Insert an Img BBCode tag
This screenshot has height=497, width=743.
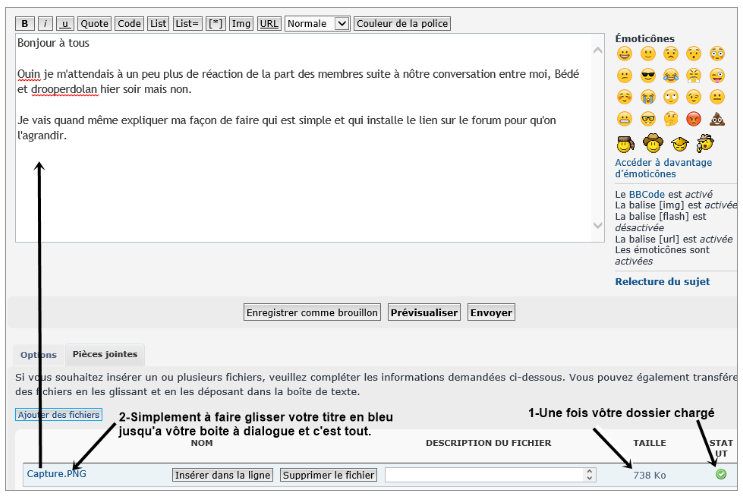click(241, 24)
